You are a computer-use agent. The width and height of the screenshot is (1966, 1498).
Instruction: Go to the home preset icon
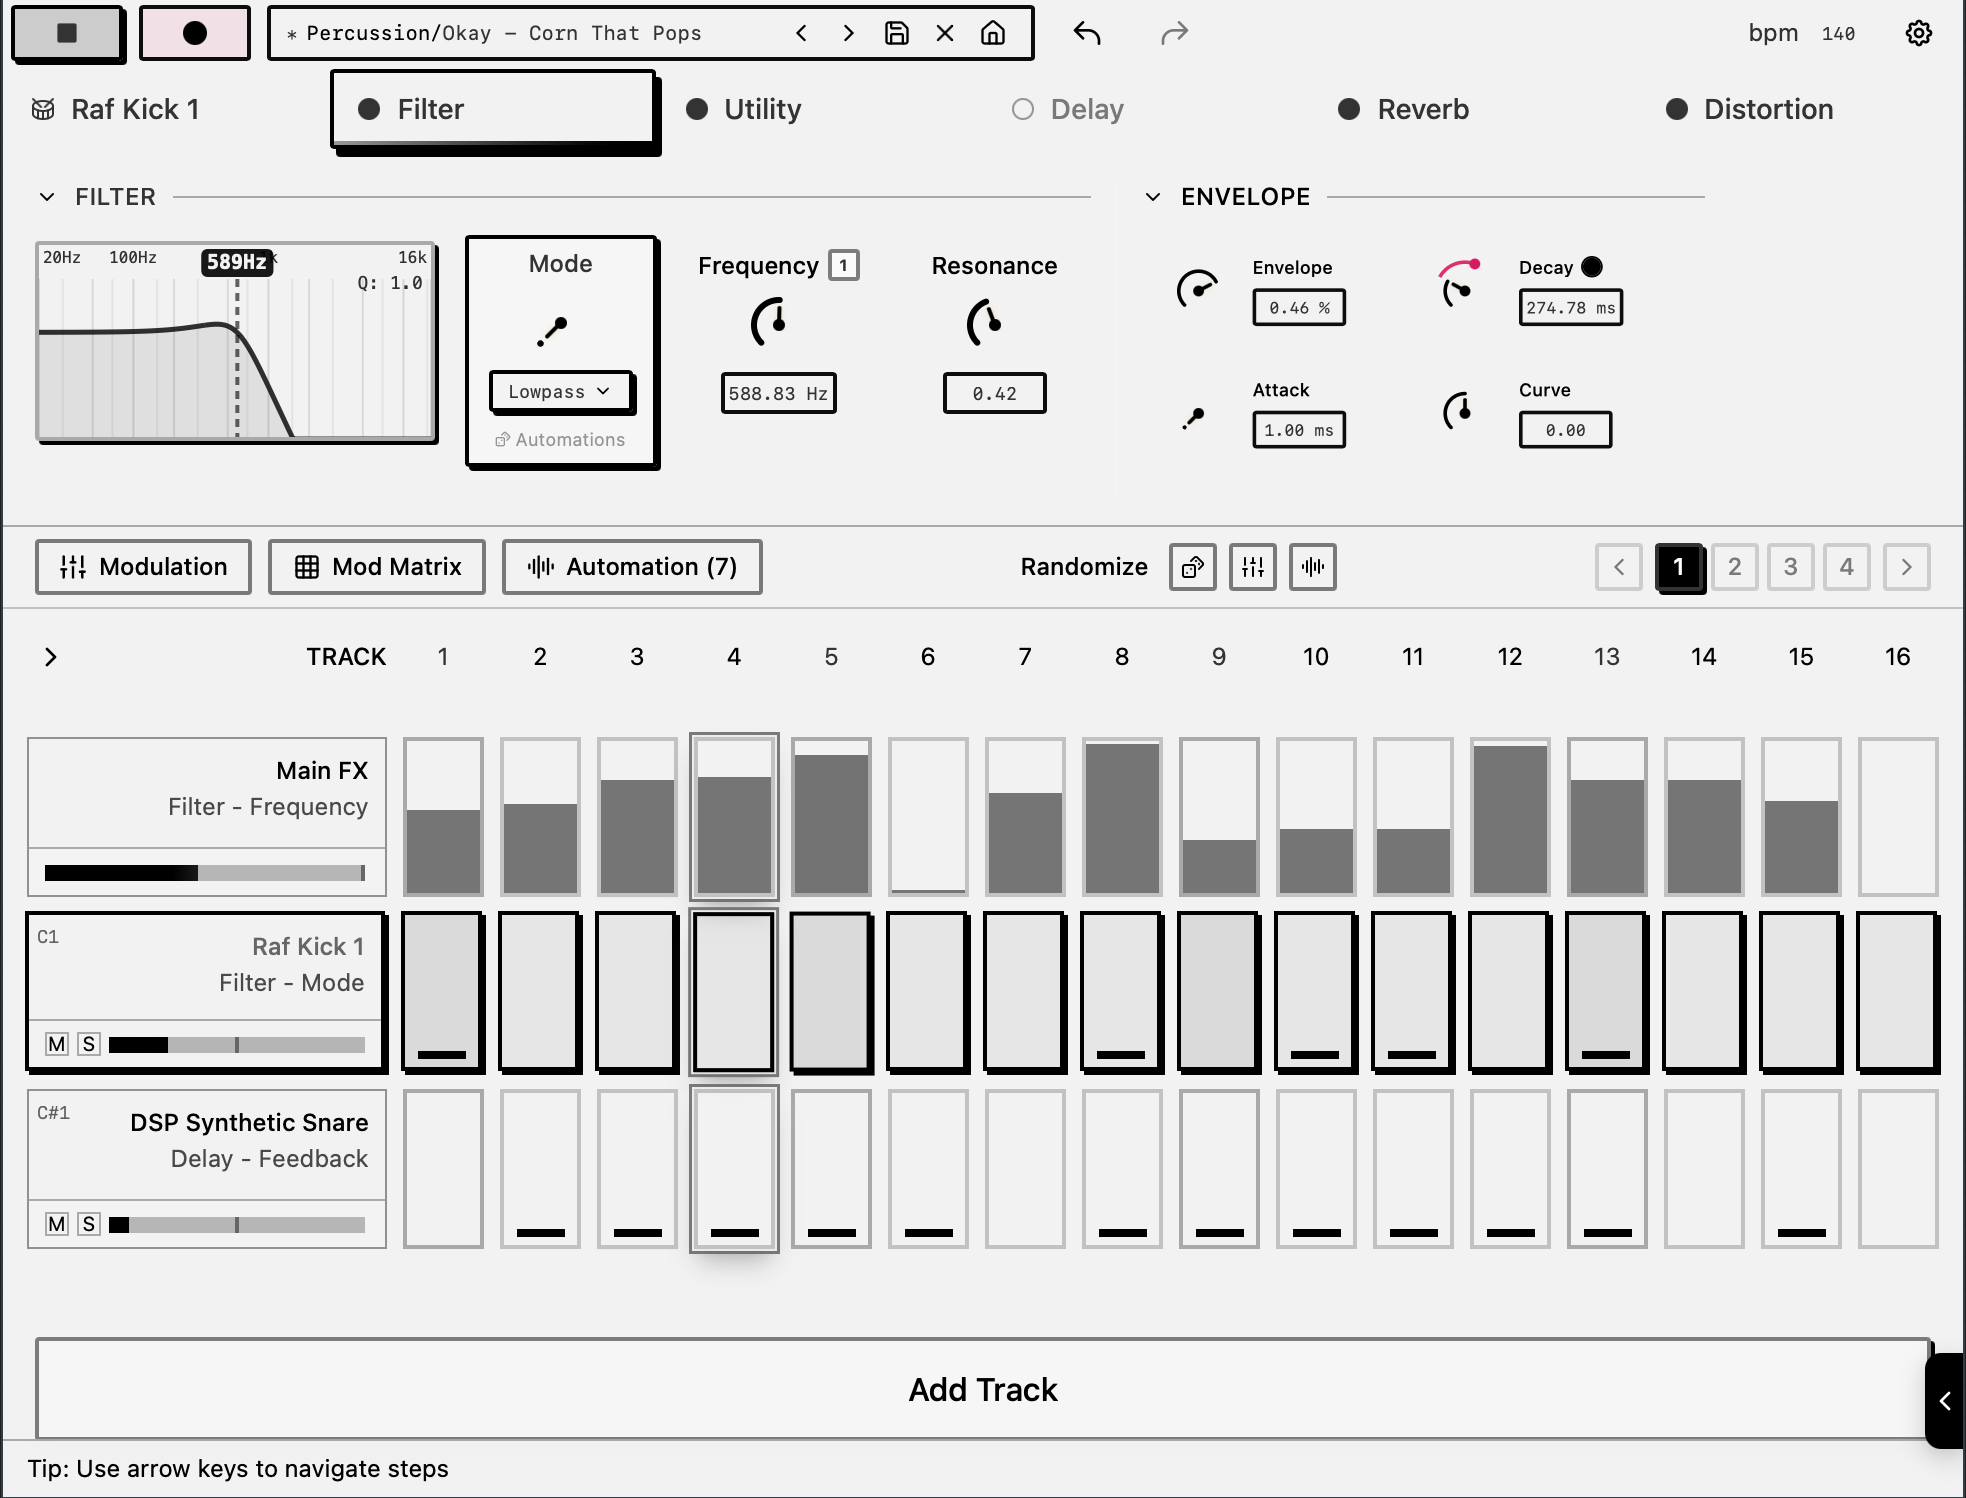[992, 33]
